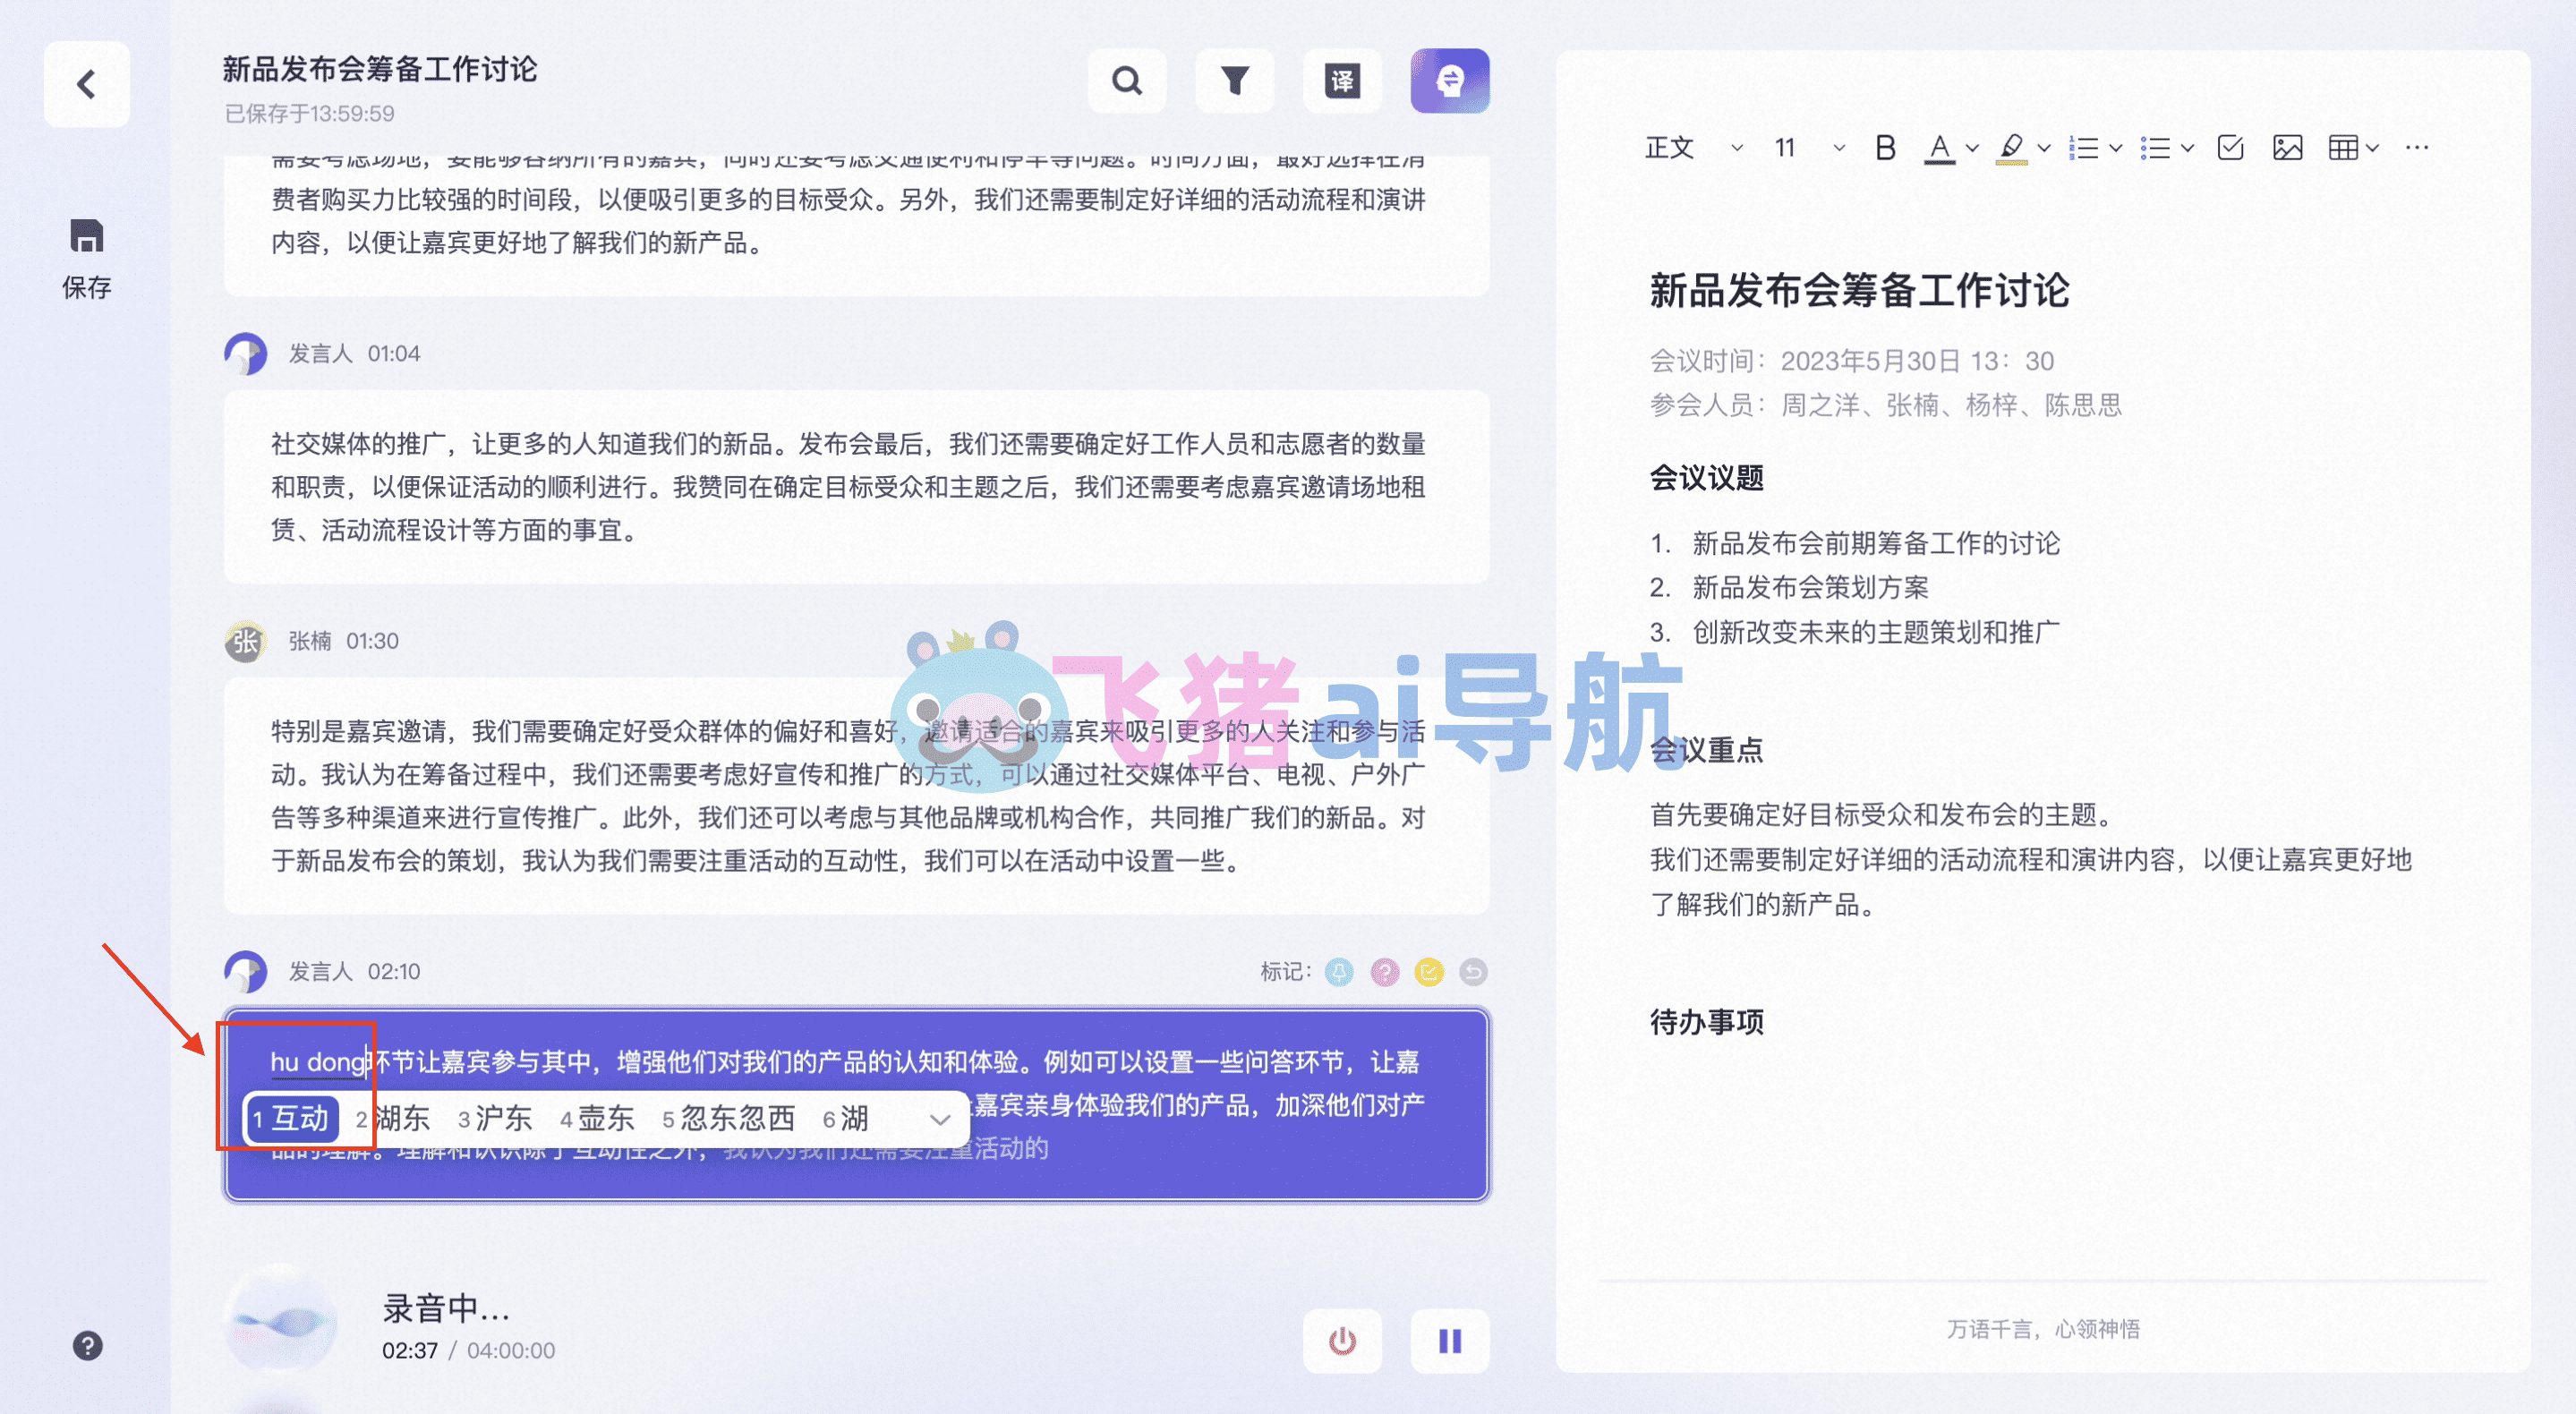
Task: Click the 会议重点 heading
Action: (1707, 750)
